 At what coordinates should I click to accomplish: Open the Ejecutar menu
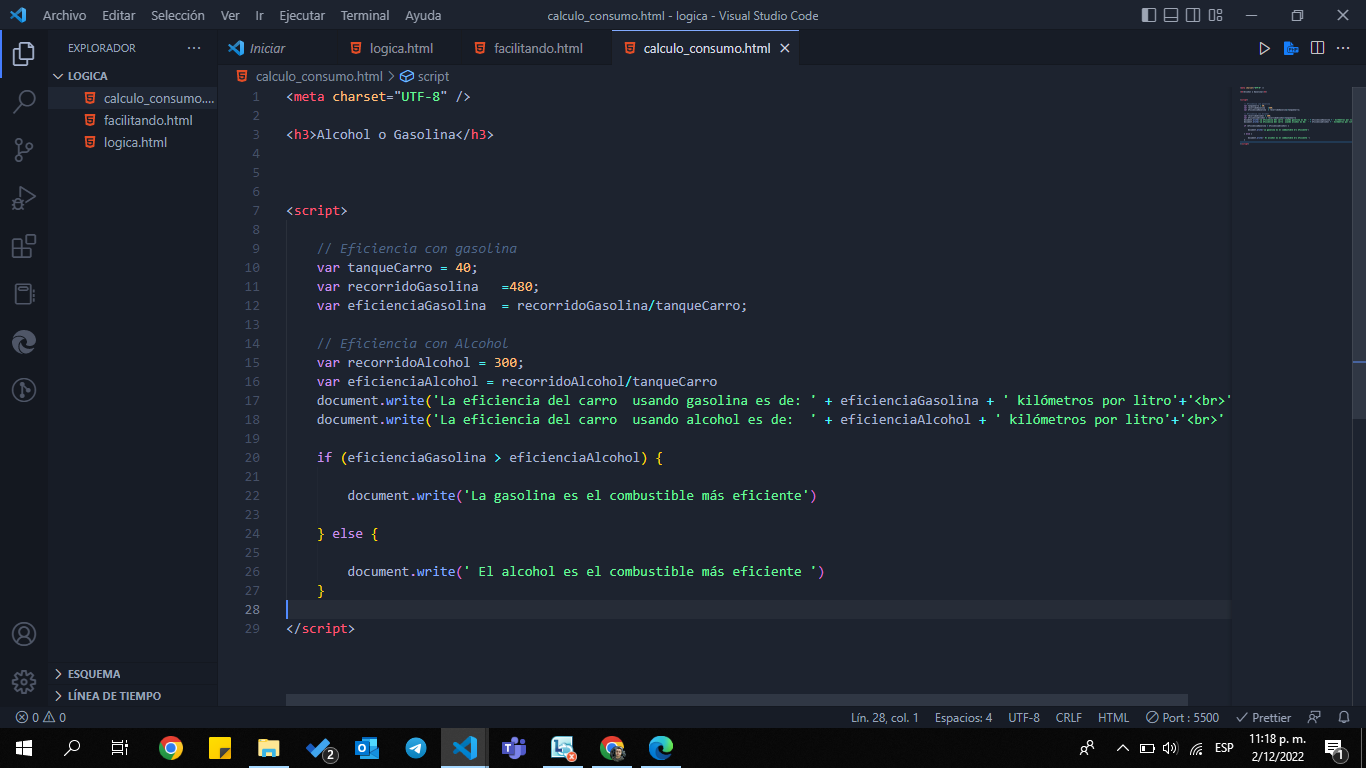point(302,16)
